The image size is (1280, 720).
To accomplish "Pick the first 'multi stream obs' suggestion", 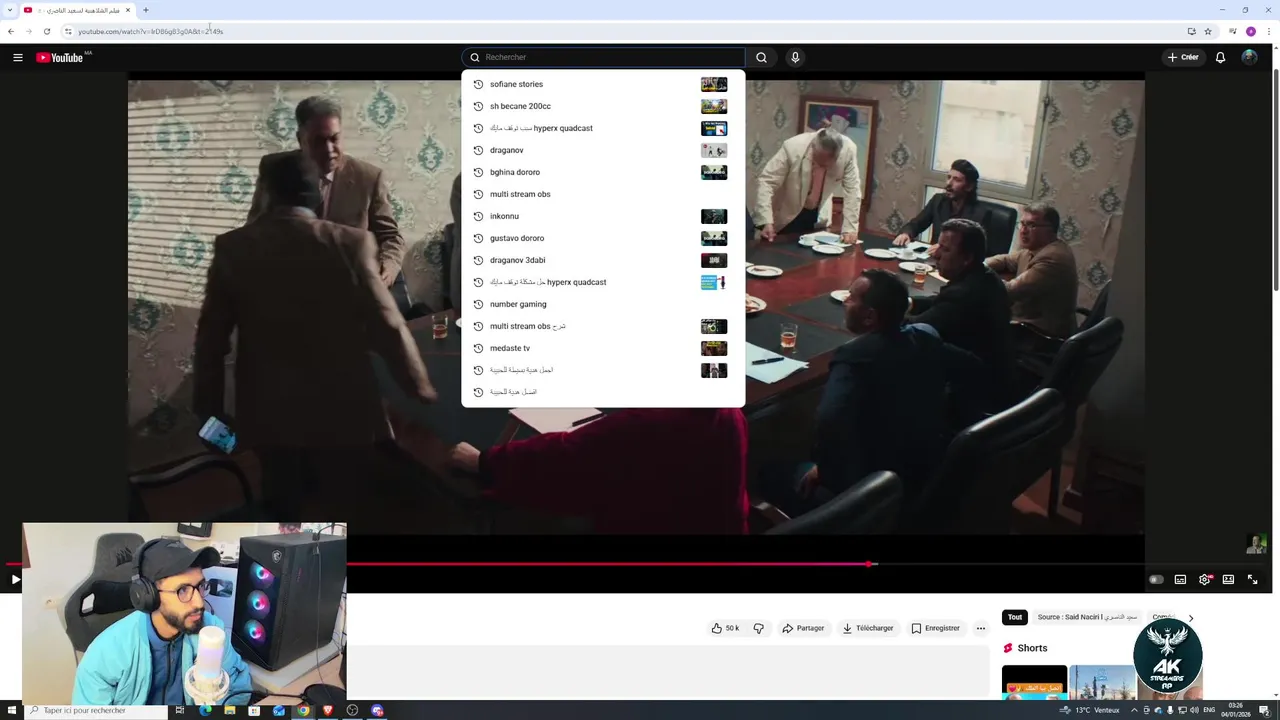I will tap(603, 194).
